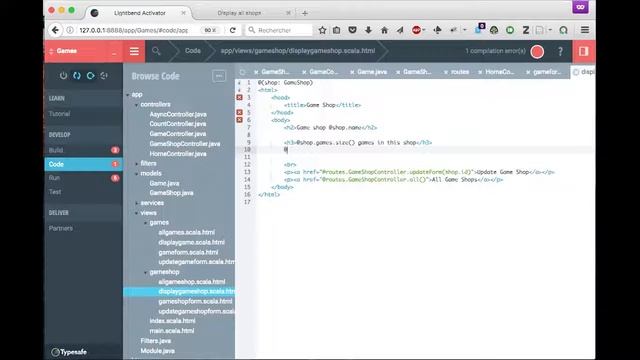This screenshot has height=360, width=640.
Task: Collapse the views folder
Action: tap(137, 213)
